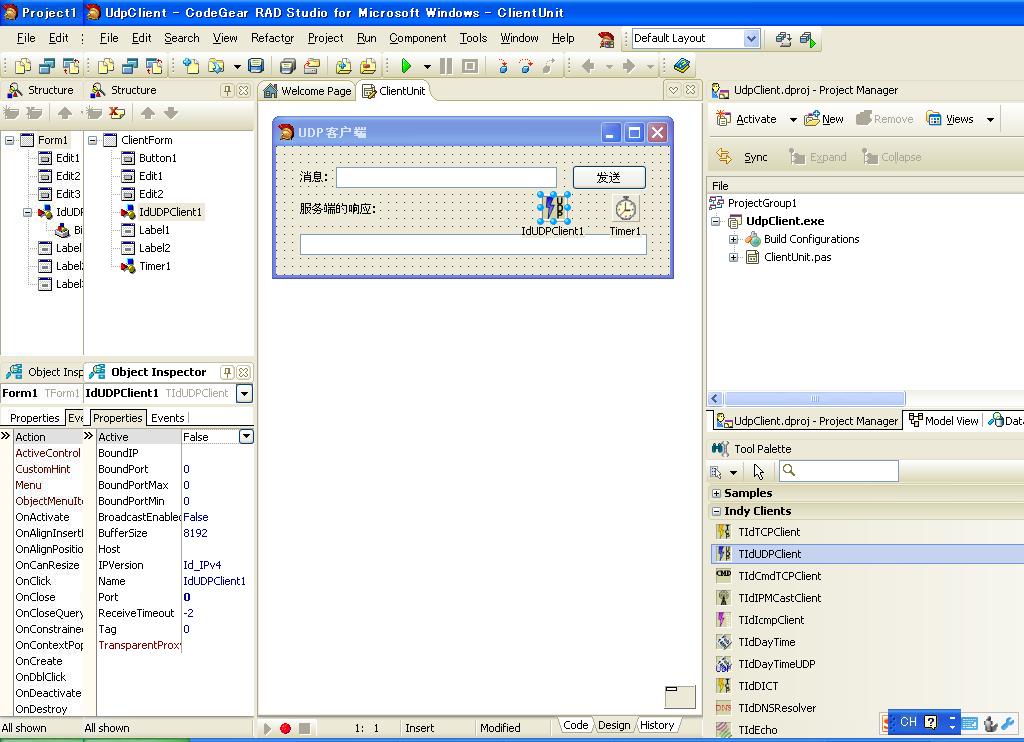The height and width of the screenshot is (742, 1024).
Task: Click the Program Reset stop icon
Action: [x=470, y=66]
